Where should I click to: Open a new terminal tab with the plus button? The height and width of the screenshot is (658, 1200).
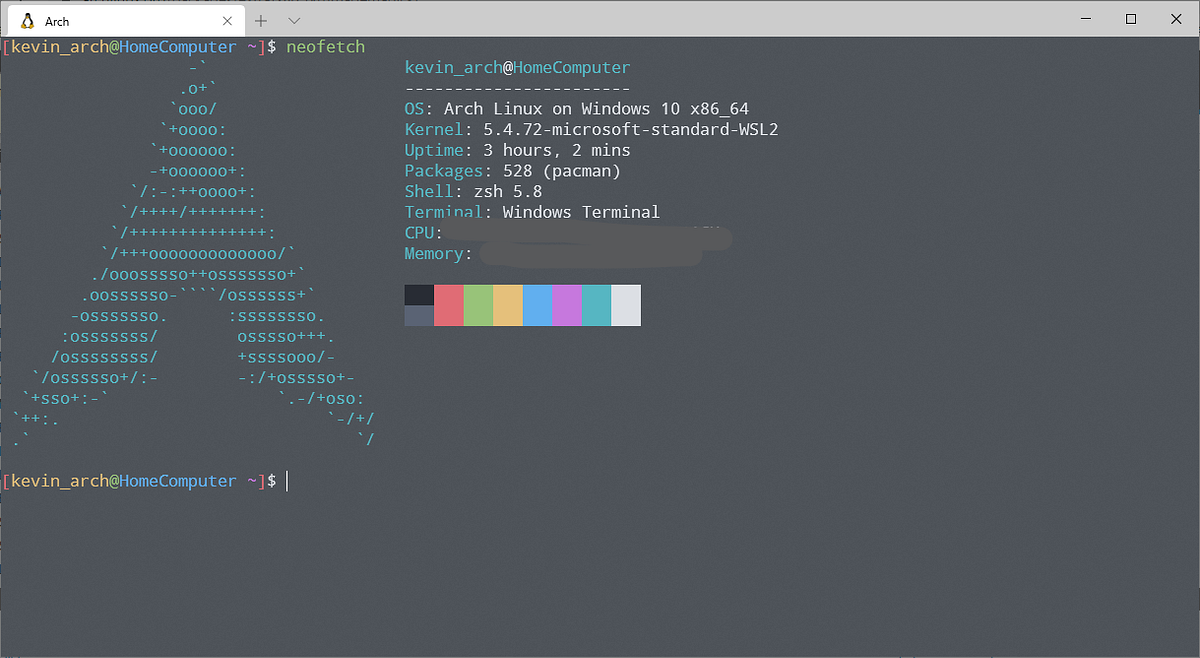(x=259, y=20)
